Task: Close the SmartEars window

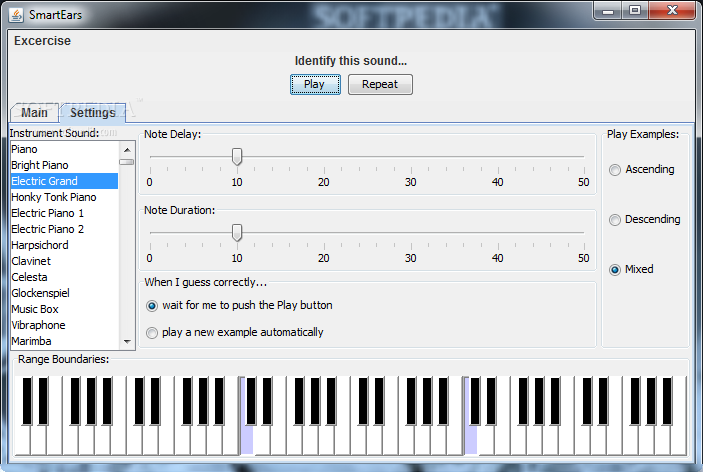Action: pyautogui.click(x=672, y=11)
